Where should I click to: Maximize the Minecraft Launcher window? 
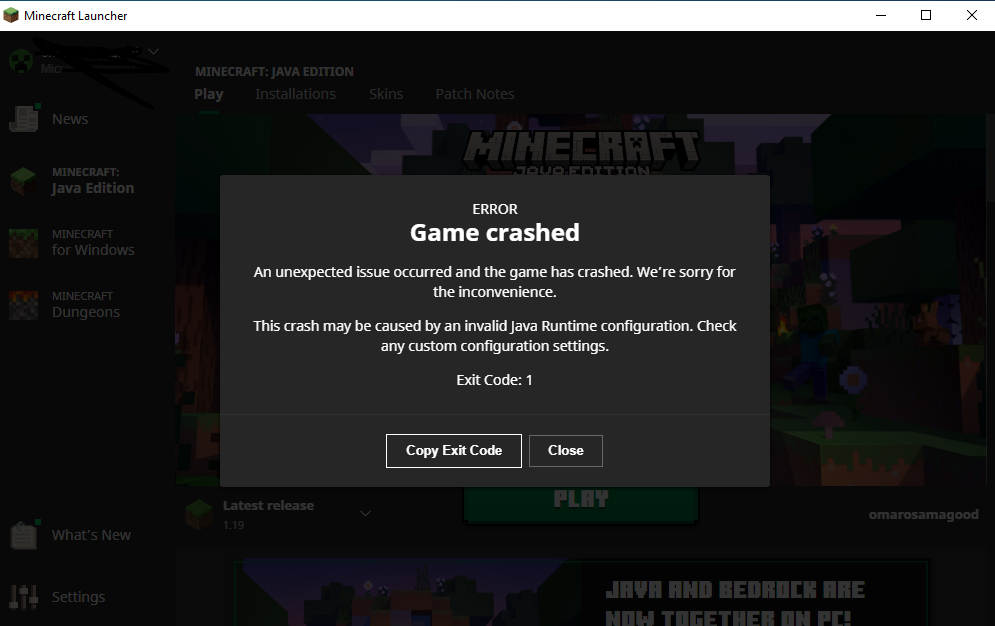pyautogui.click(x=926, y=15)
